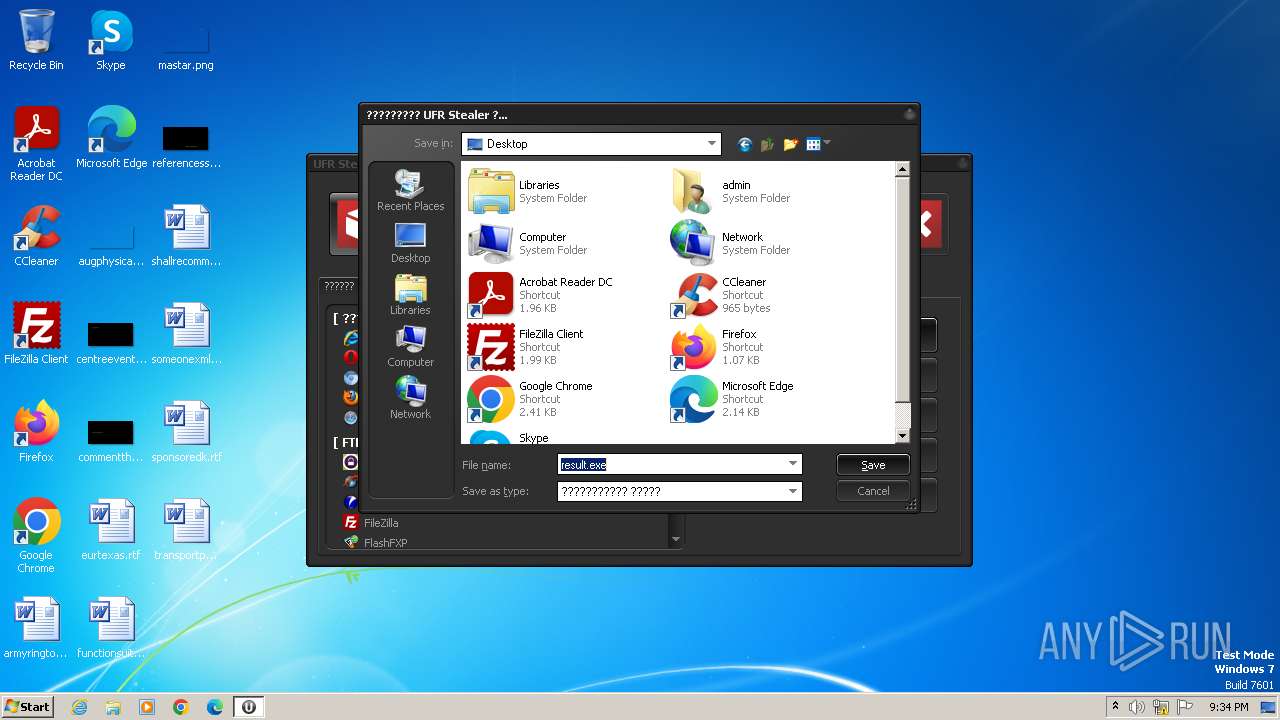Open media player from the taskbar
Viewport: 1280px width, 720px height.
[x=147, y=707]
